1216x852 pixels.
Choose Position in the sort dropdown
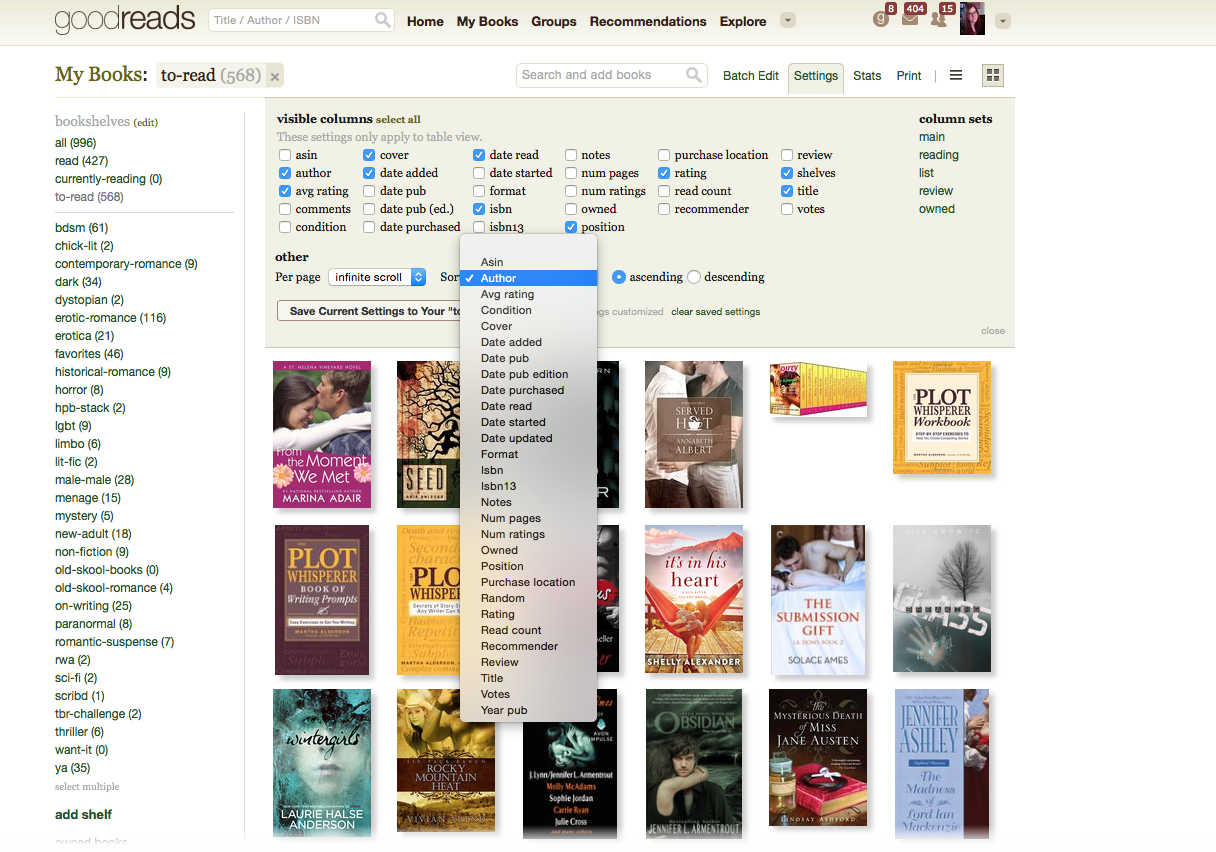coord(528,566)
